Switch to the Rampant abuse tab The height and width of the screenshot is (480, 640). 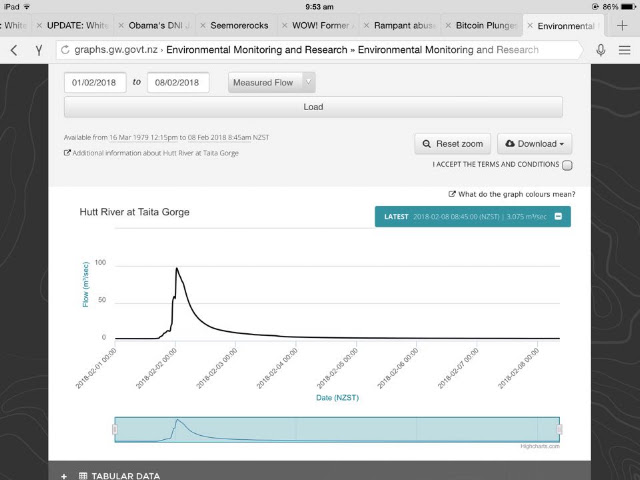[x=404, y=25]
